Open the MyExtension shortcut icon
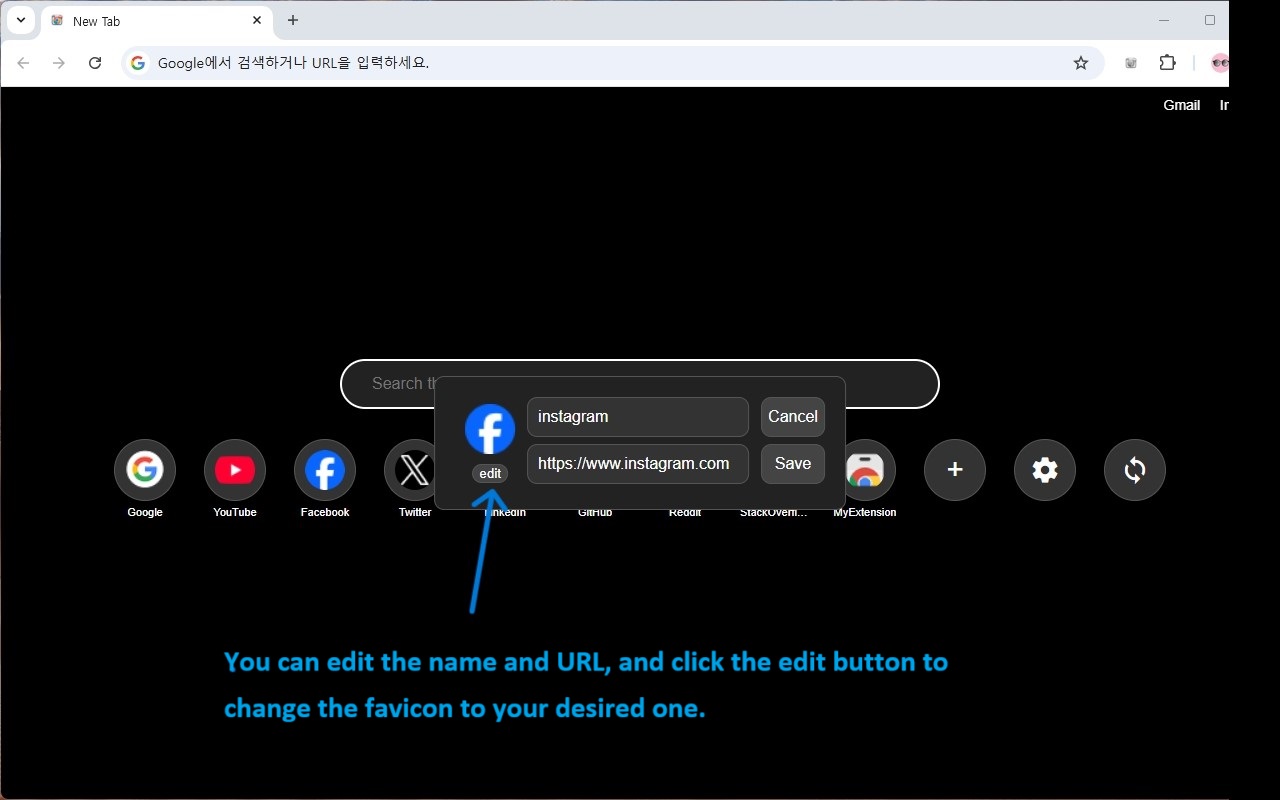The width and height of the screenshot is (1280, 800). 868,470
